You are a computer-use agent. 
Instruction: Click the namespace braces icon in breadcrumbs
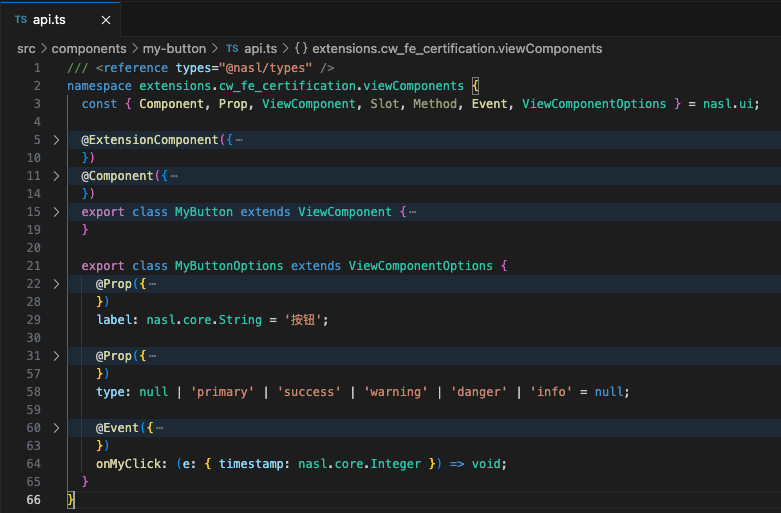point(303,48)
